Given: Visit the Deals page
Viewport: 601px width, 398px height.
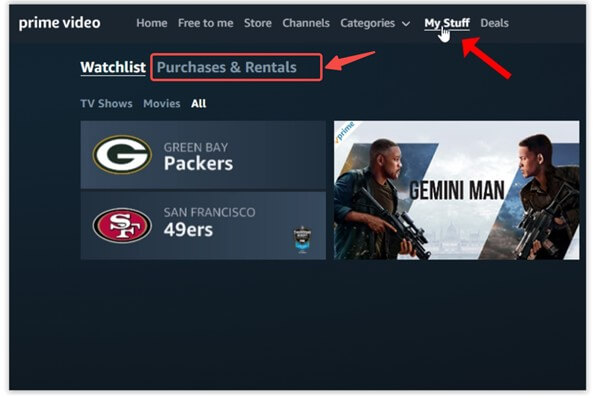Looking at the screenshot, I should point(494,23).
